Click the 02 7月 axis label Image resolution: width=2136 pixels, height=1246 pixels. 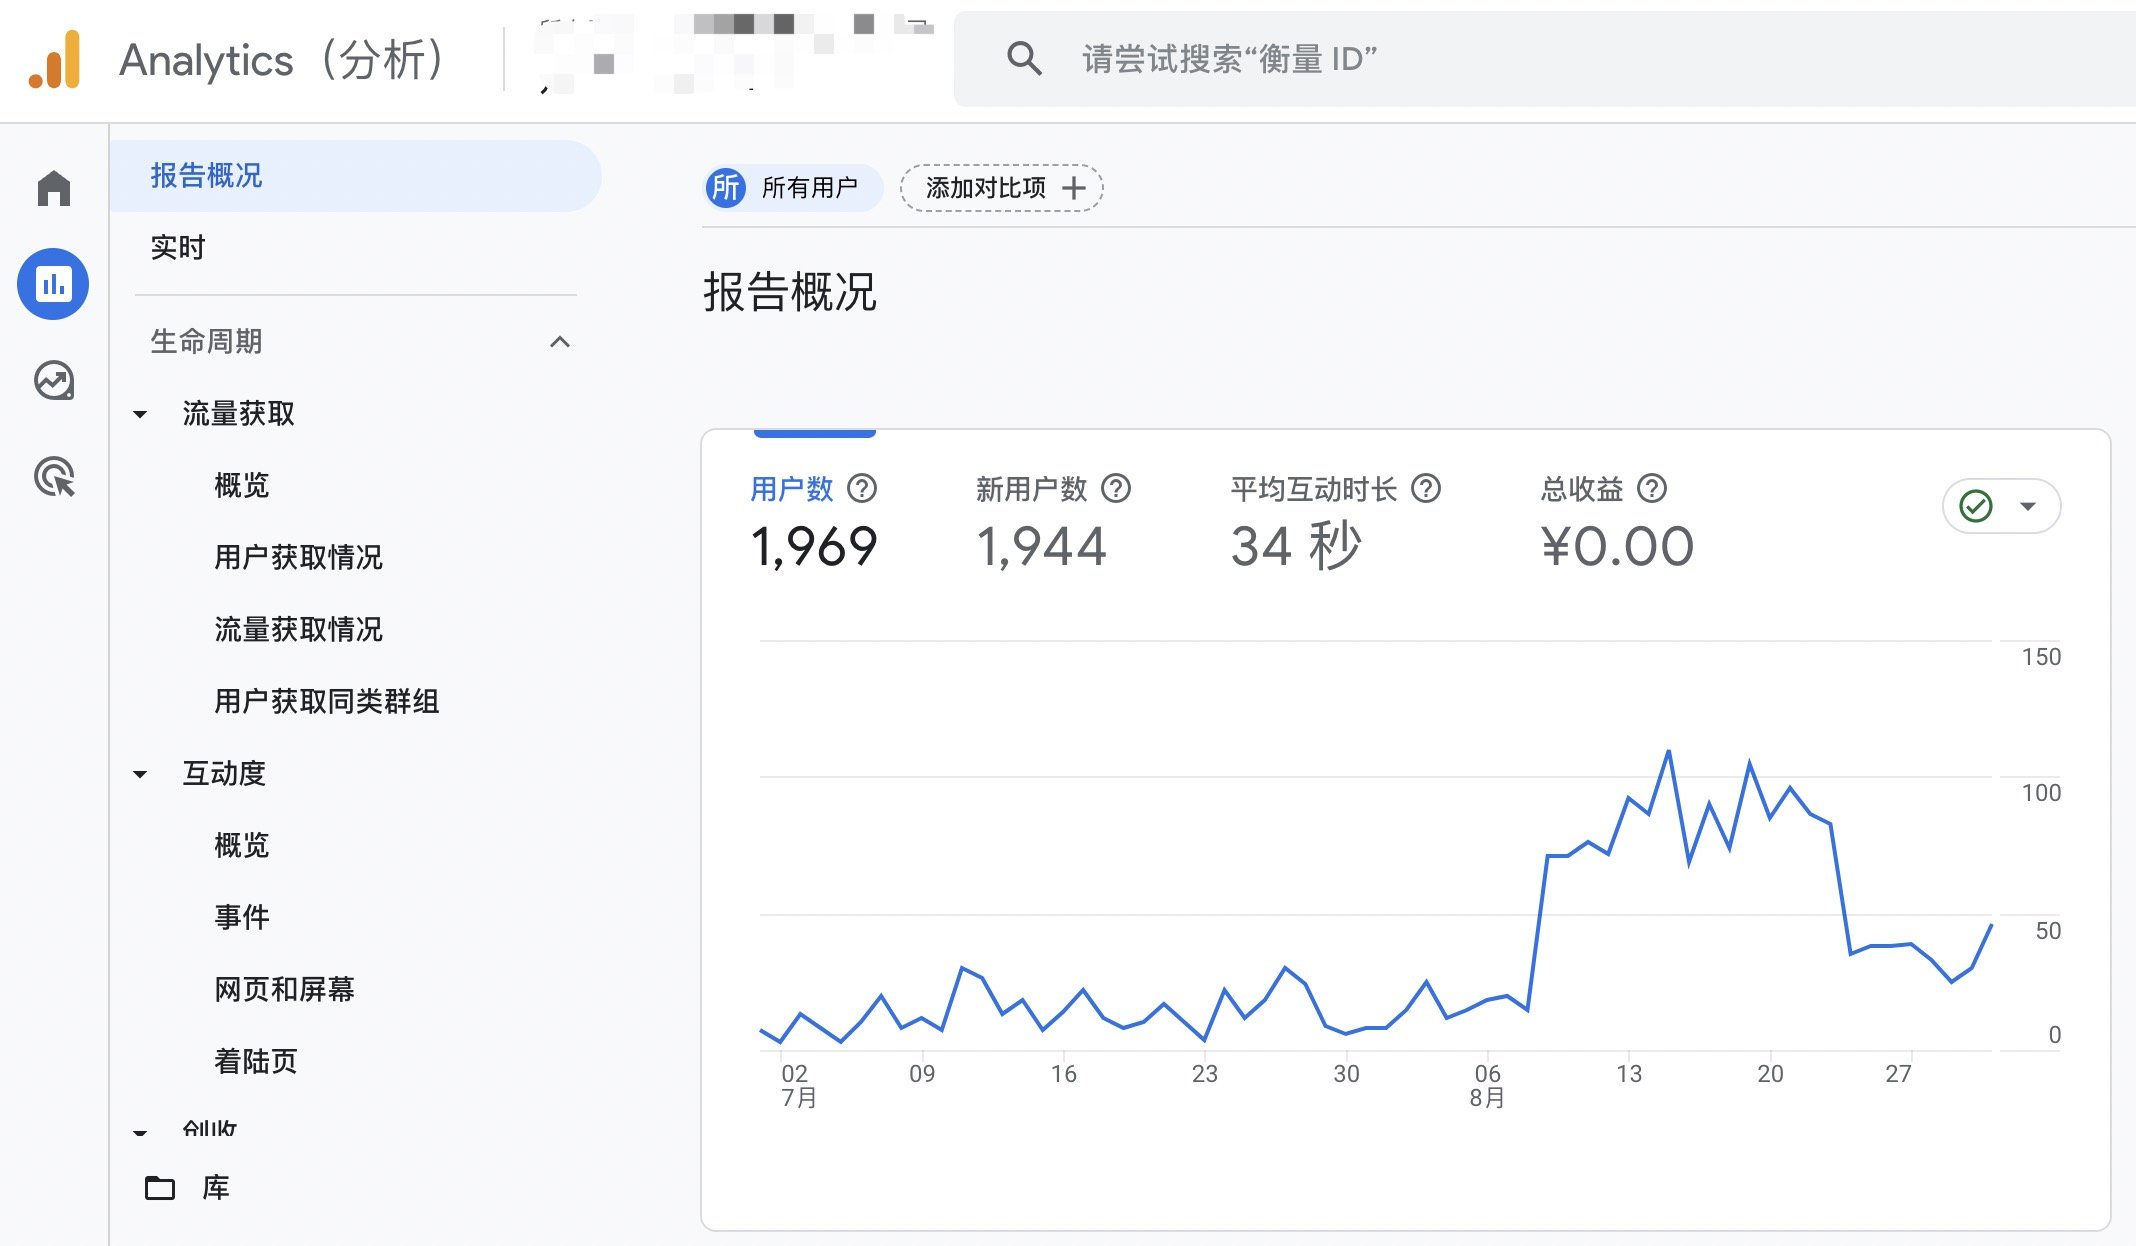tap(797, 1085)
